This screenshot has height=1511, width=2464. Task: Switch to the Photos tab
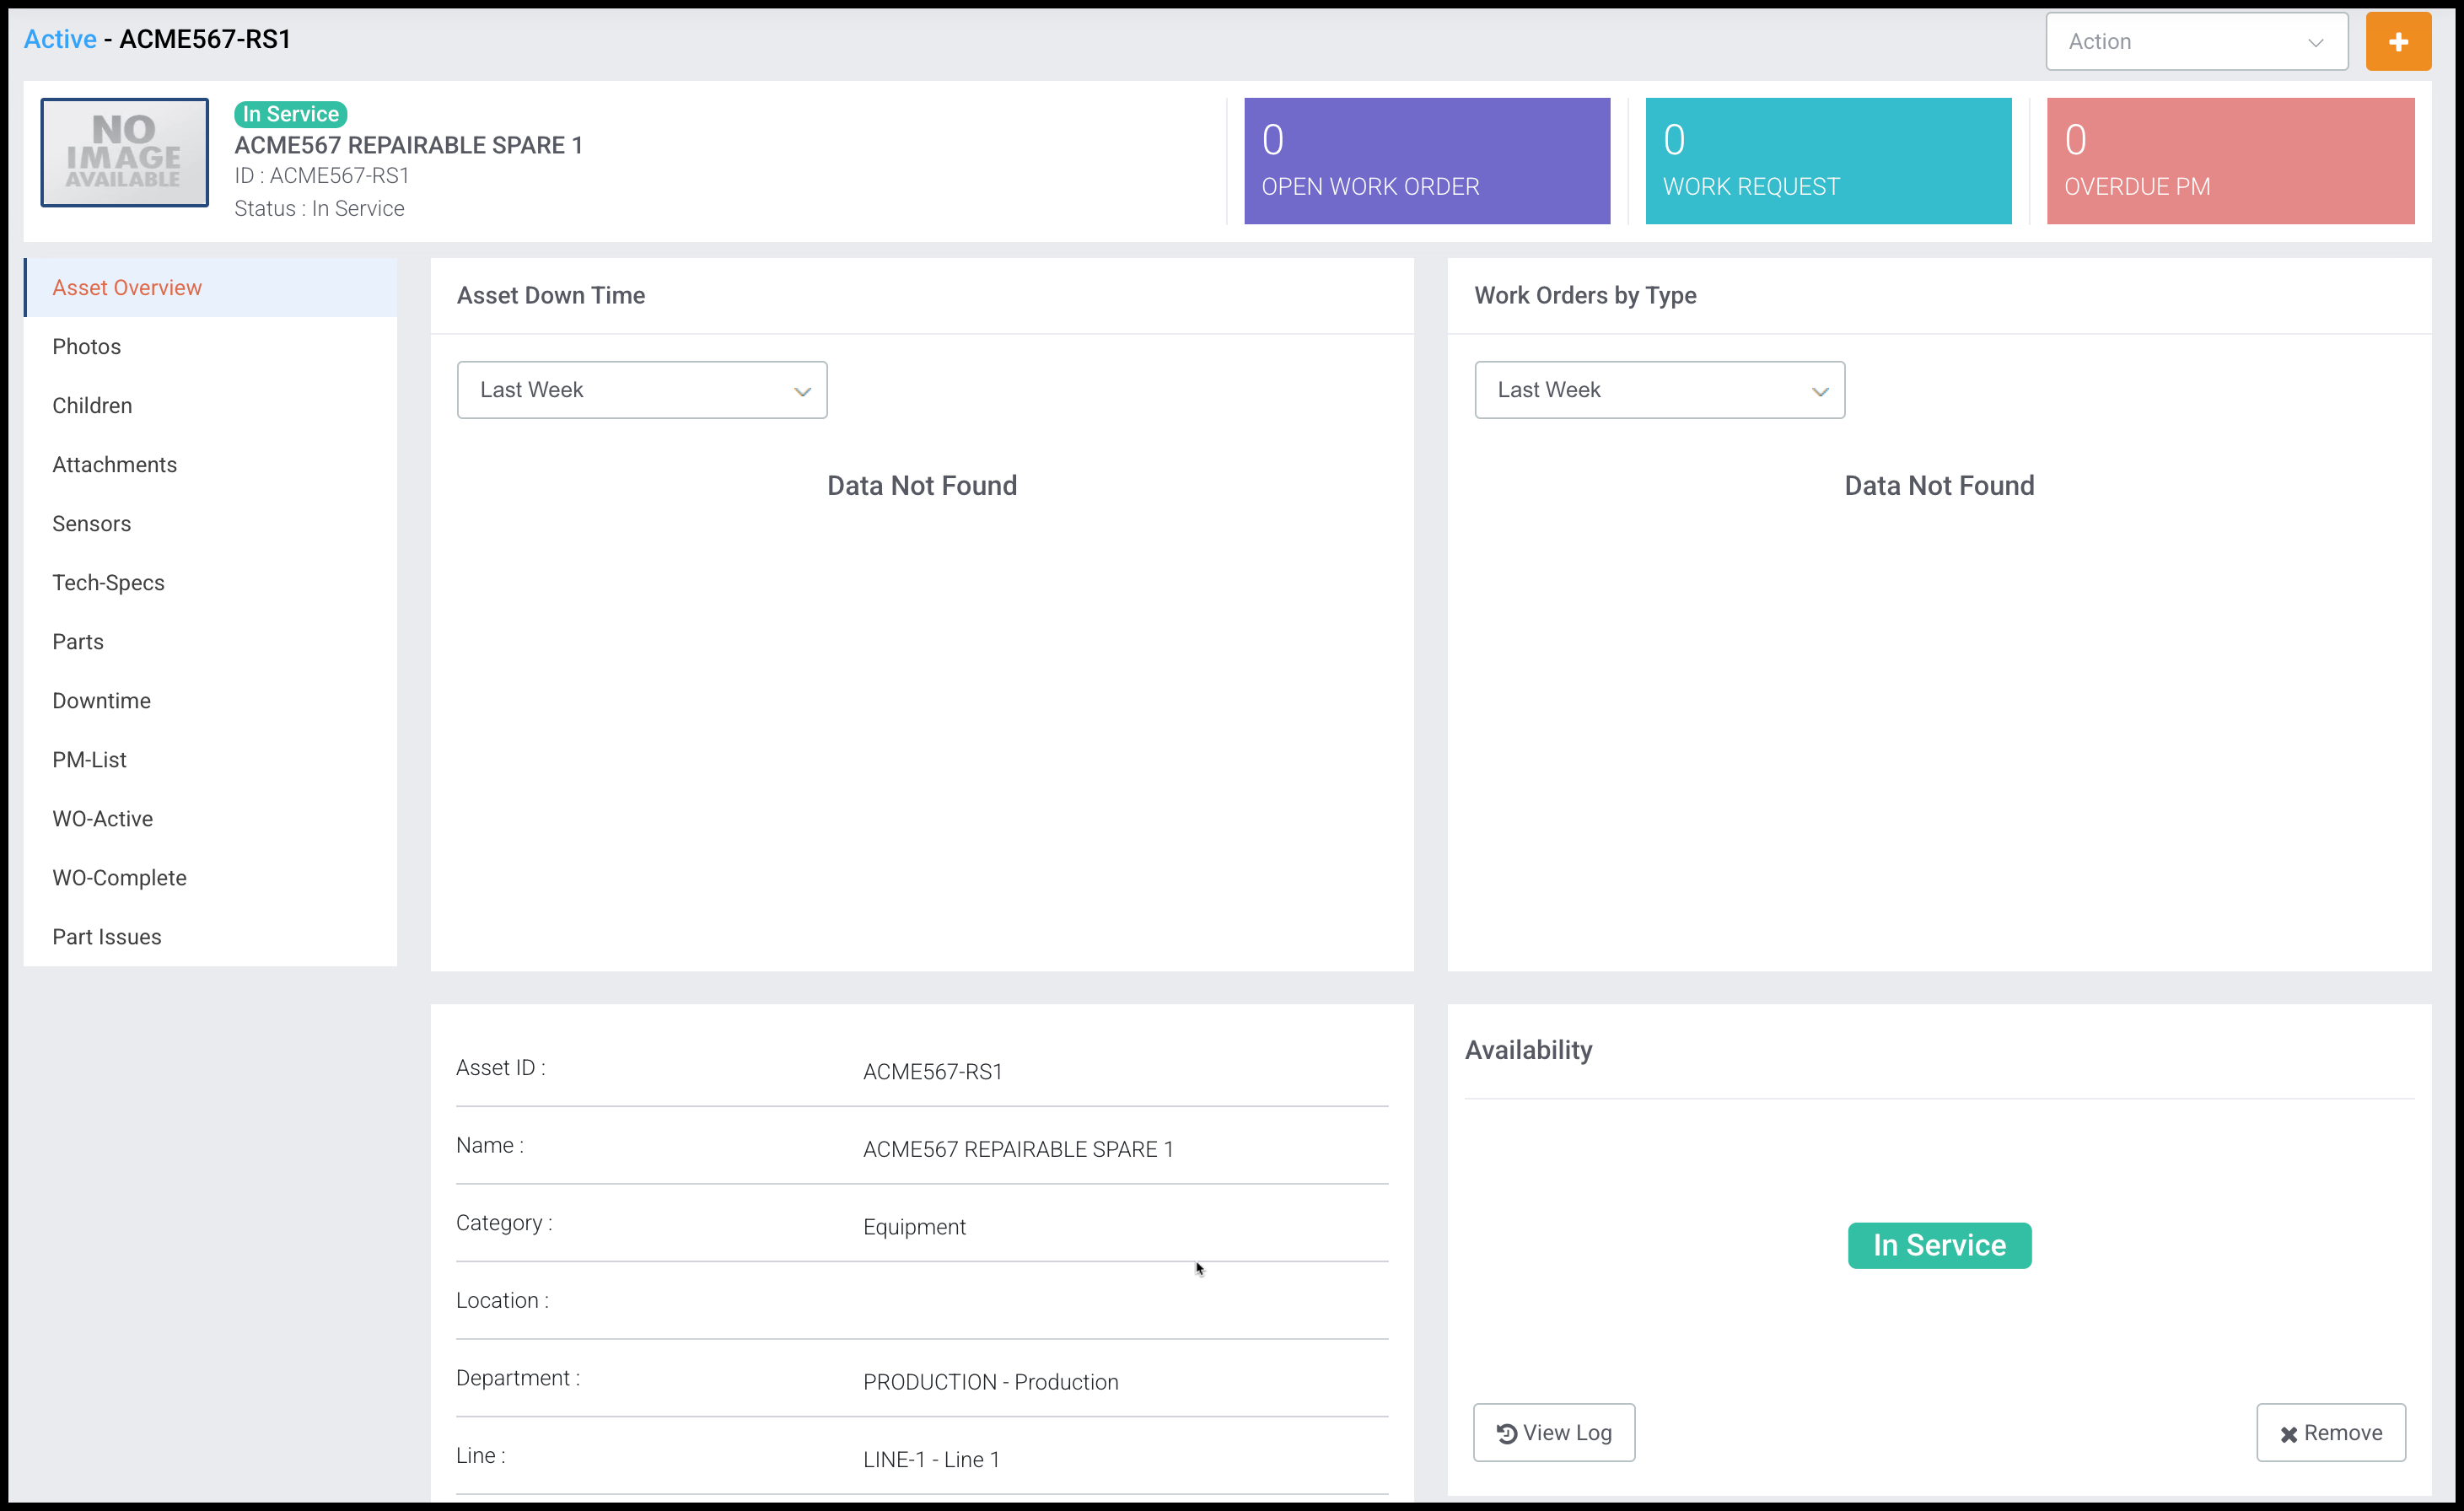tap(86, 347)
